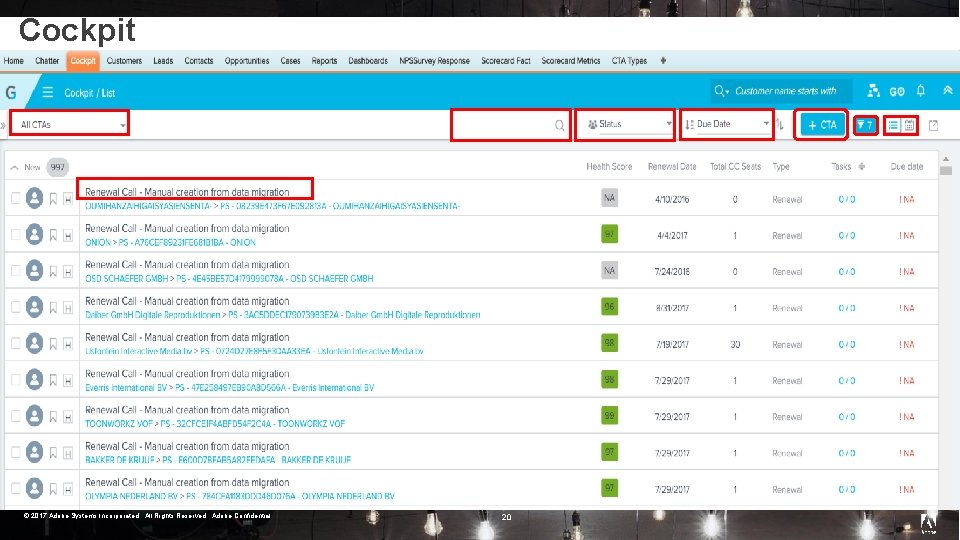Check the BAKKER DE KRUIJF row checkbox
The height and width of the screenshot is (540, 960).
click(x=15, y=452)
